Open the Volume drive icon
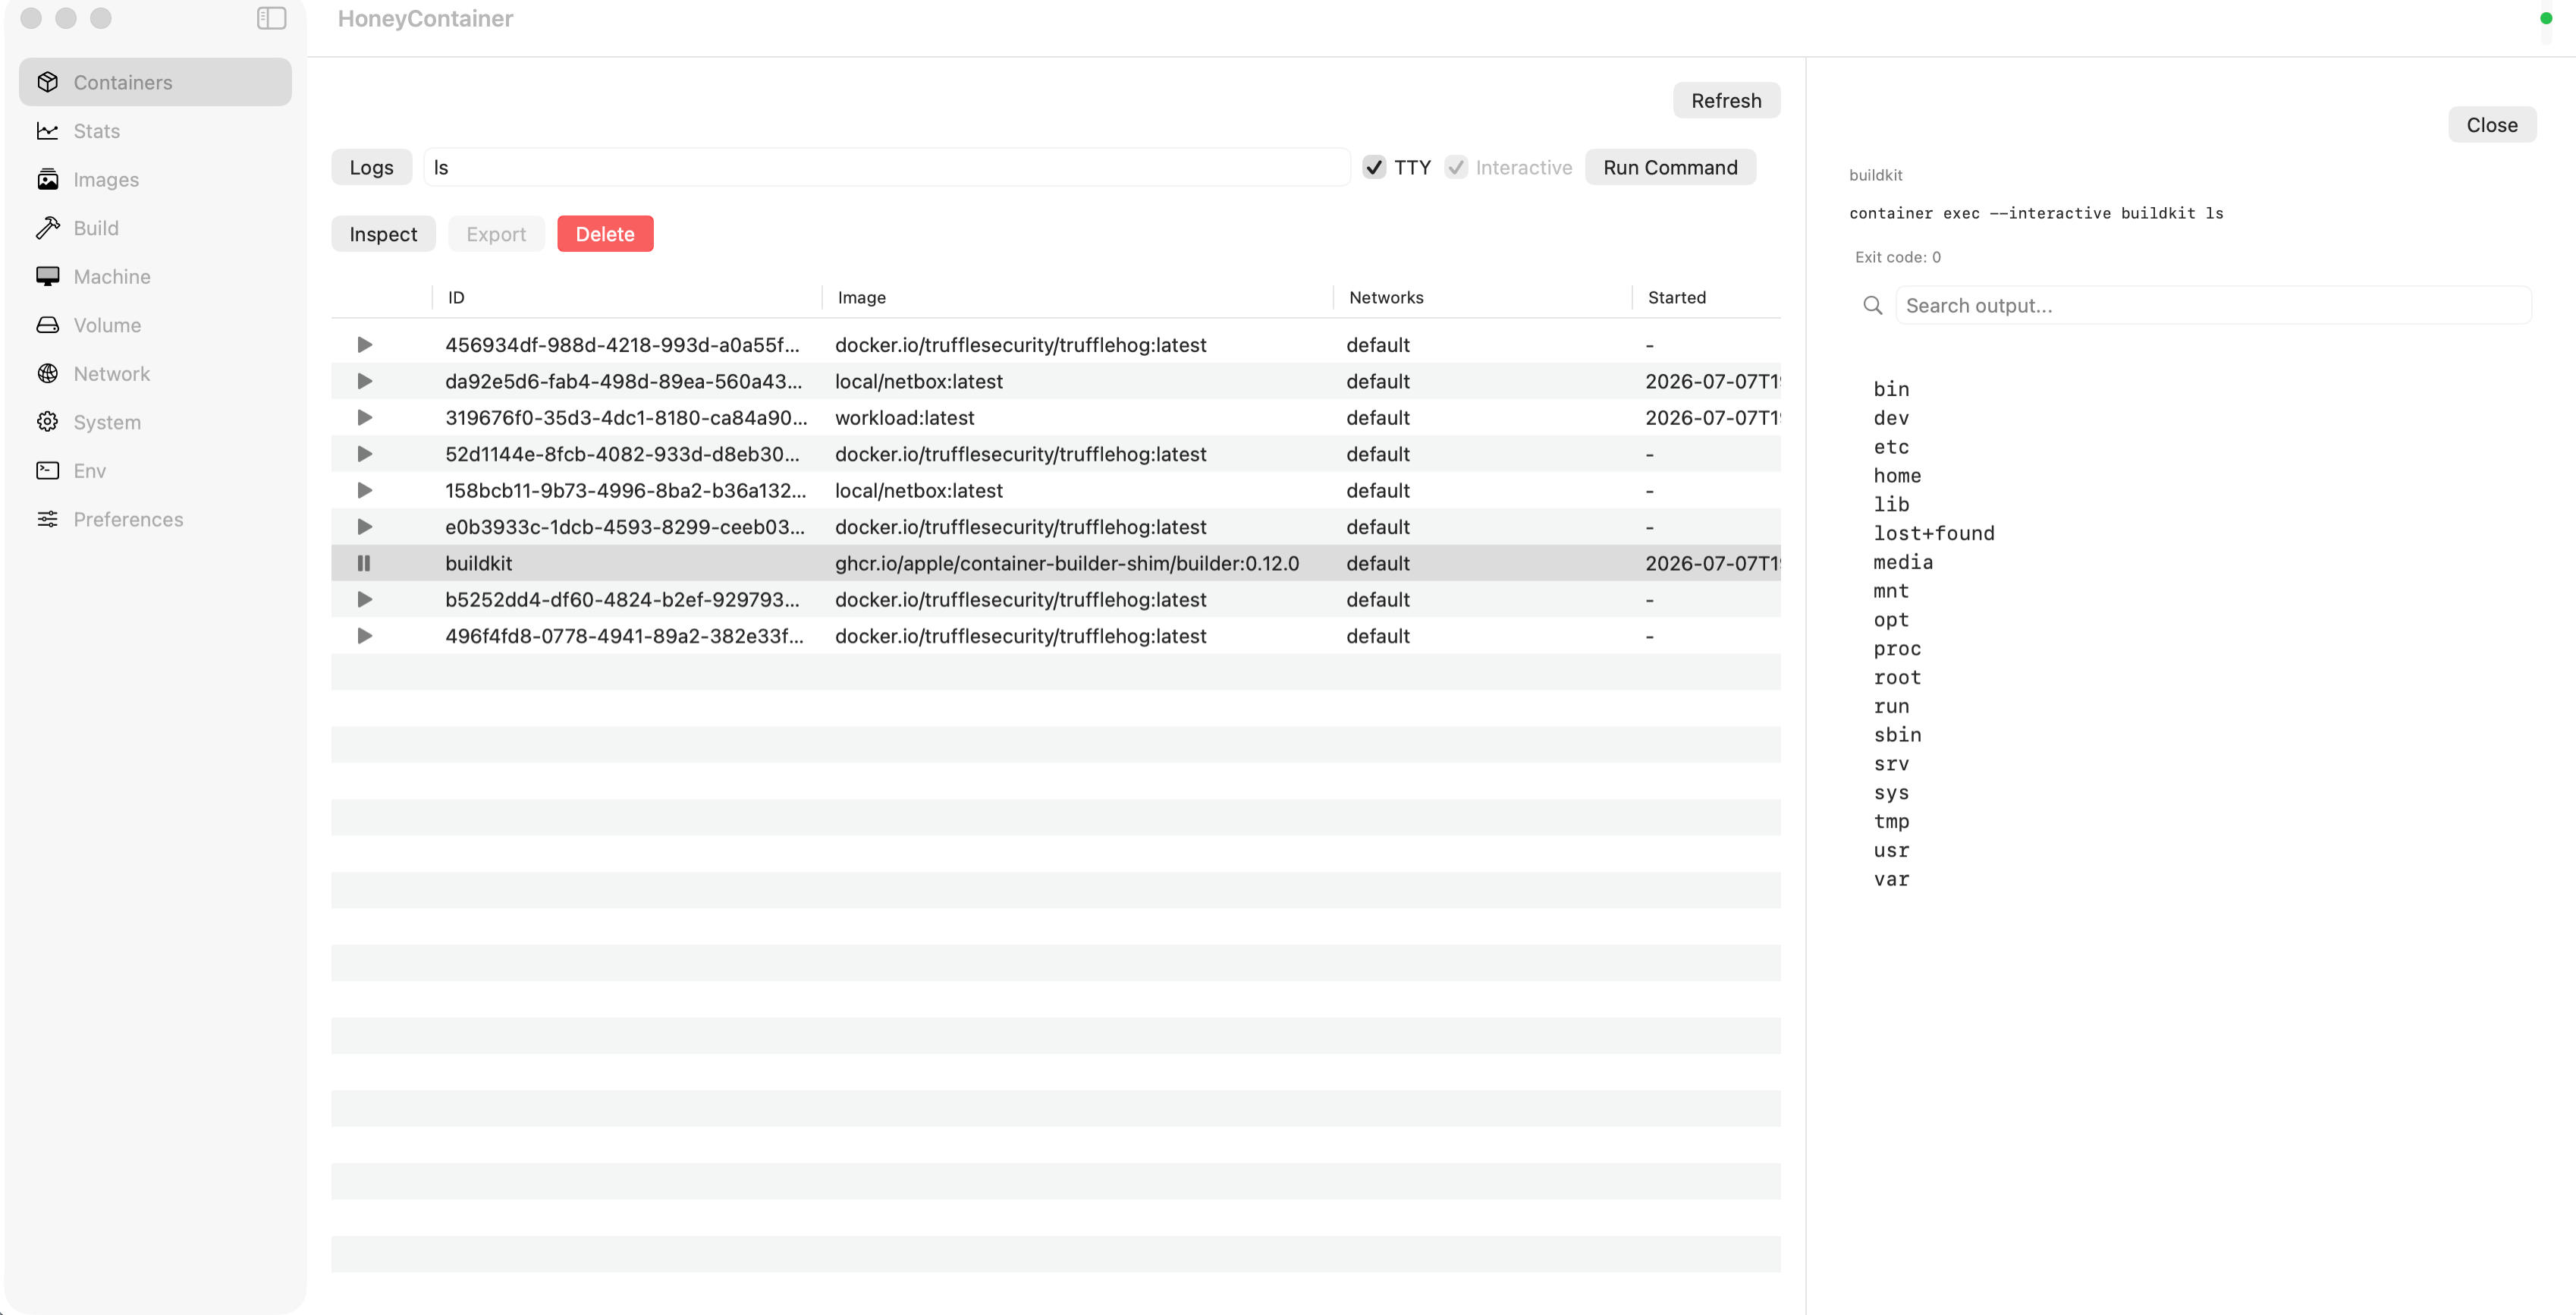 (47, 325)
